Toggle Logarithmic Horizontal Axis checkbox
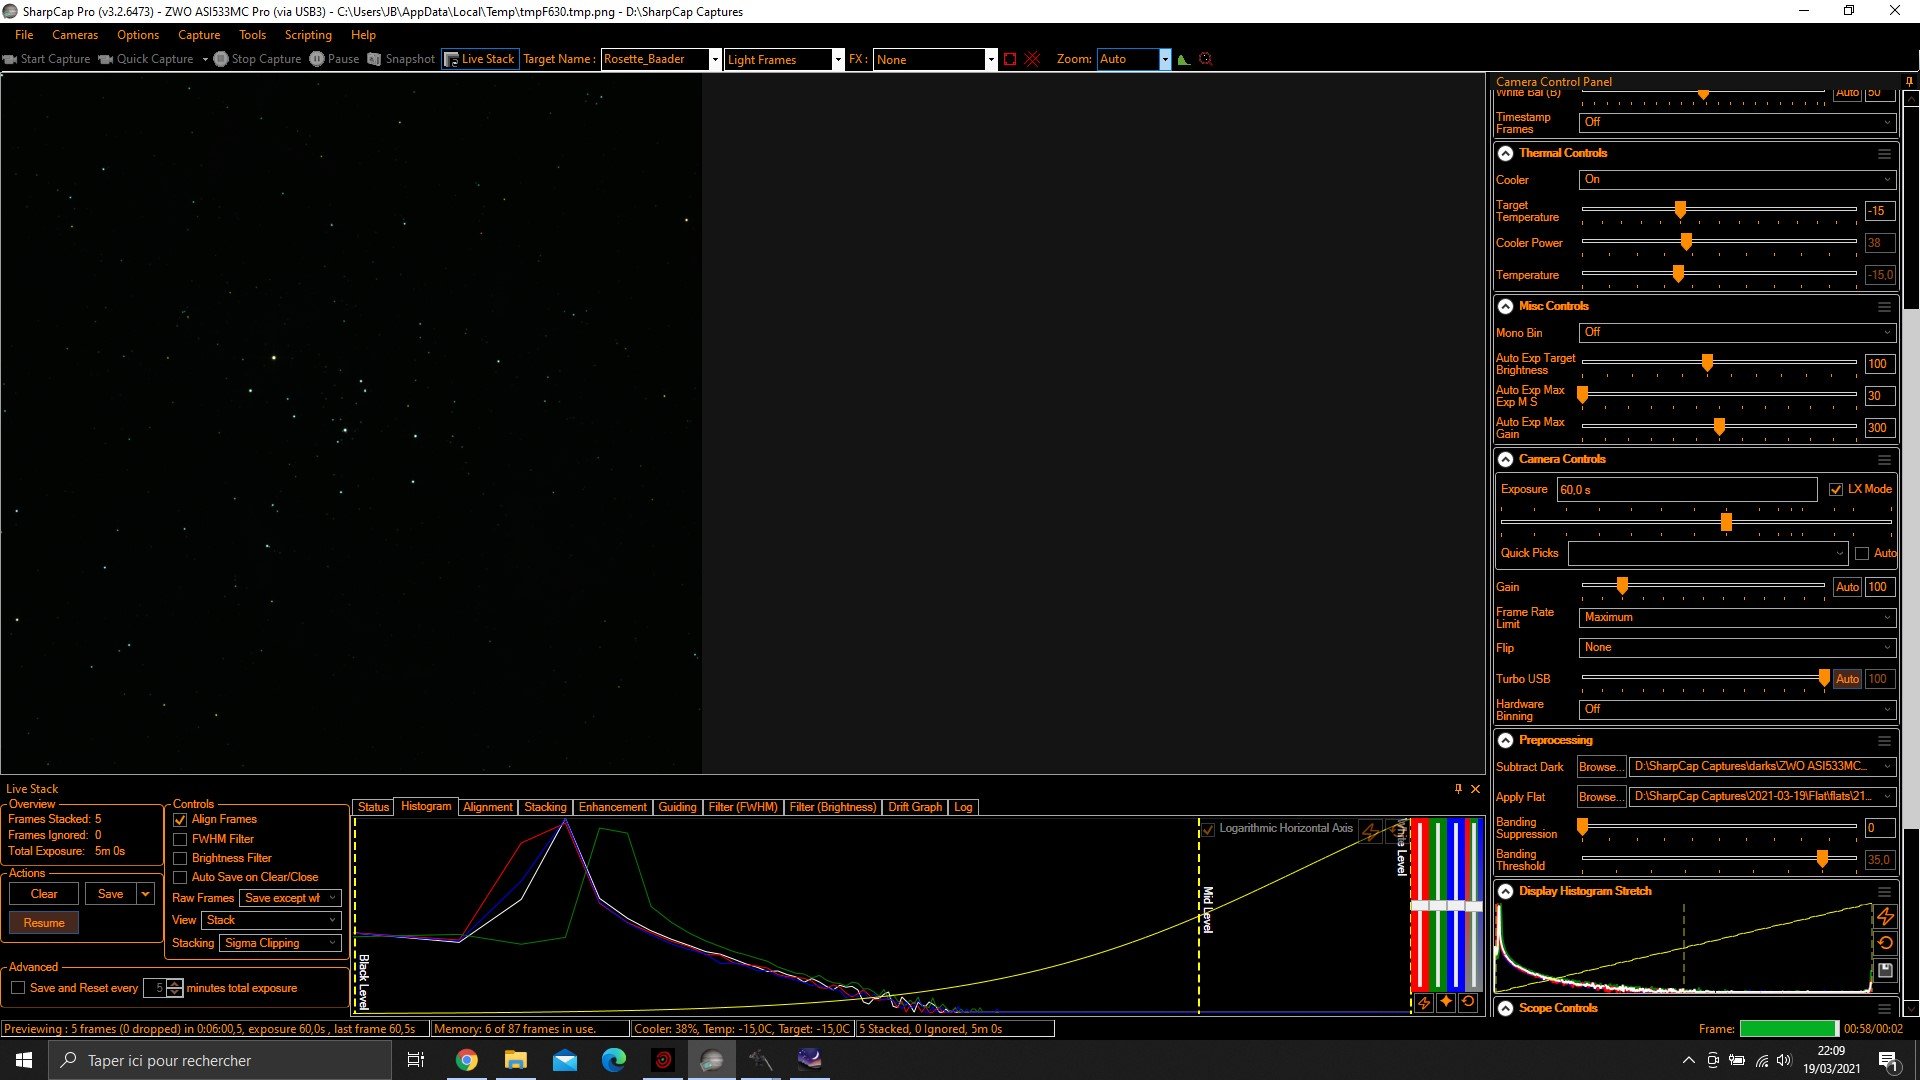Viewport: 1920px width, 1080px height. [1208, 829]
